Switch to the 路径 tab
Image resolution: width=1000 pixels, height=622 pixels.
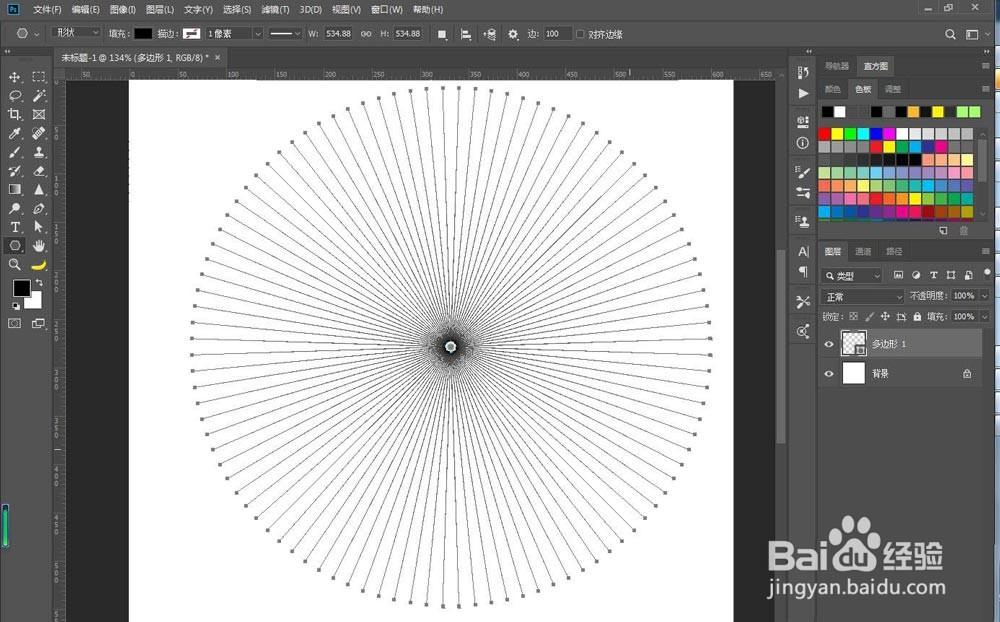click(894, 251)
